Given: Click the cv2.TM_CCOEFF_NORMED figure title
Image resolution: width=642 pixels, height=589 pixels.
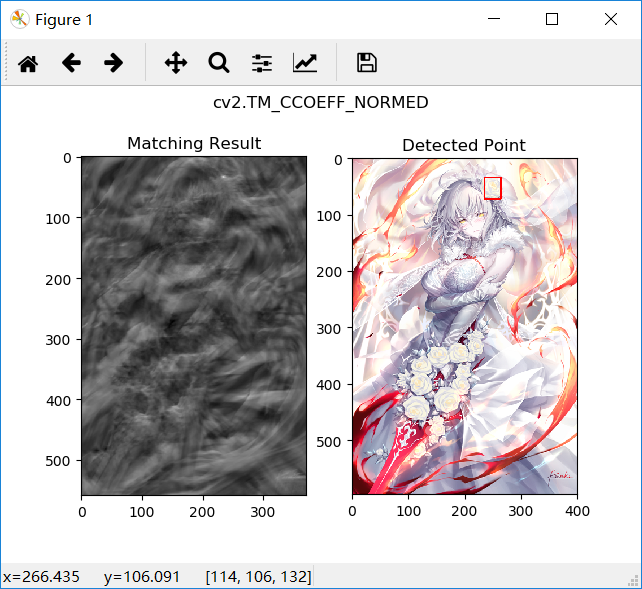Looking at the screenshot, I should click(321, 102).
